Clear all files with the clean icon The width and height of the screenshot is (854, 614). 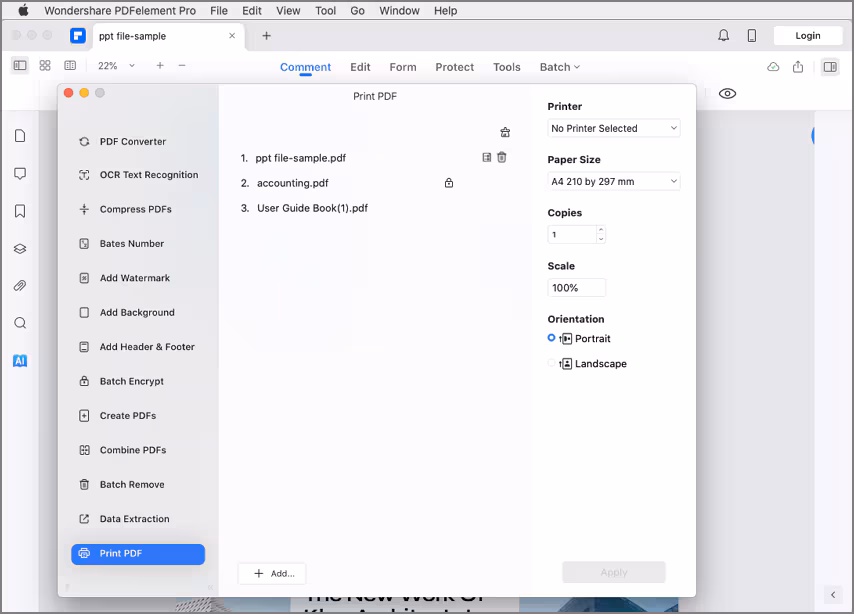tap(505, 132)
